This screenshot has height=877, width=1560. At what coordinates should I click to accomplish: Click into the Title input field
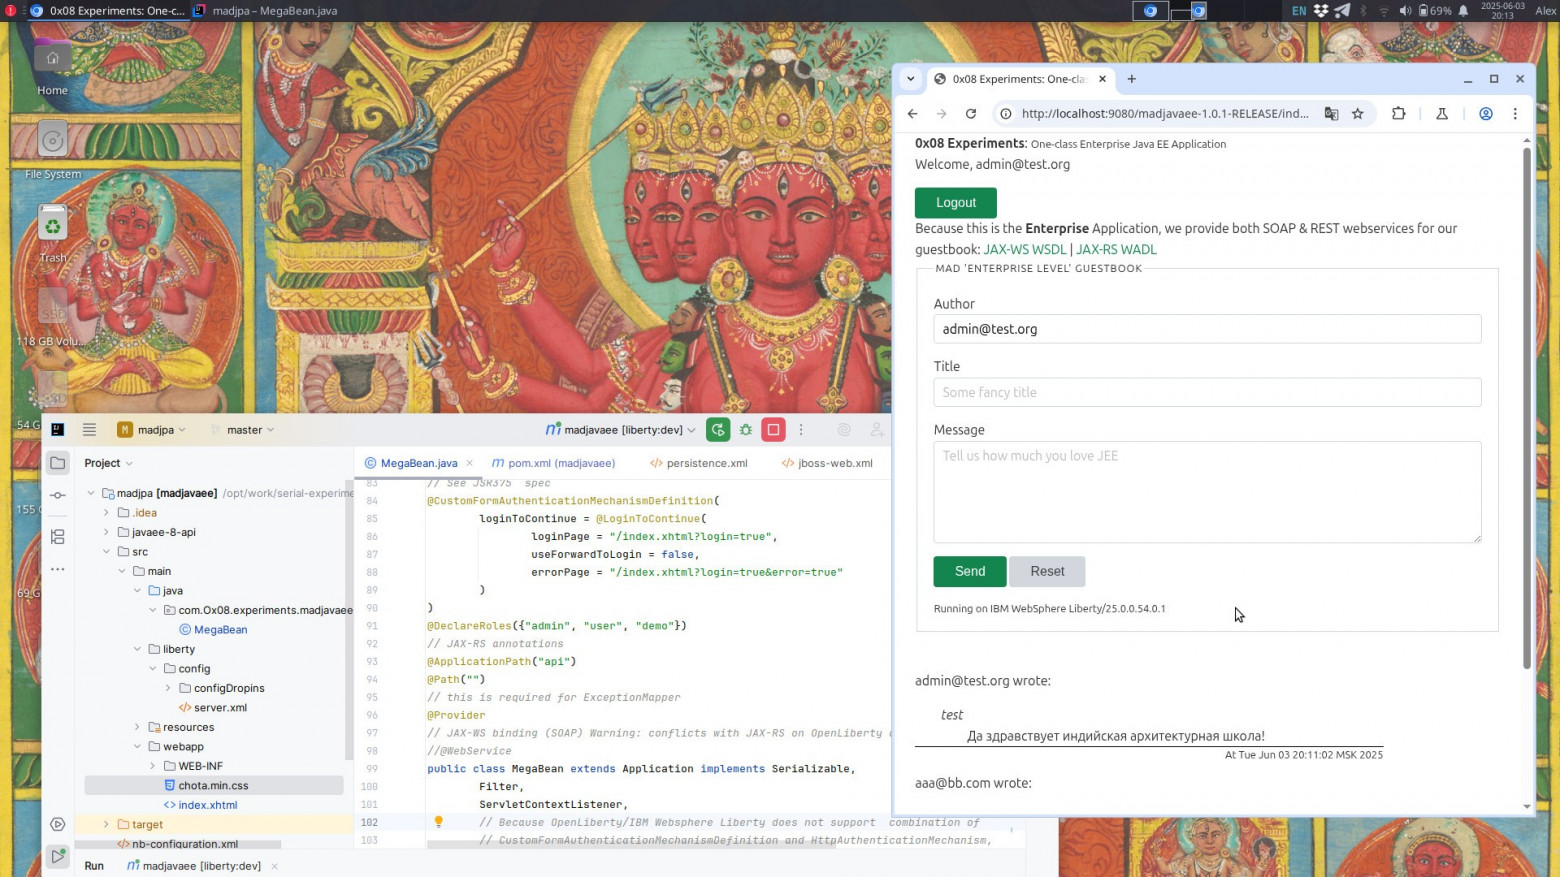pos(1206,393)
